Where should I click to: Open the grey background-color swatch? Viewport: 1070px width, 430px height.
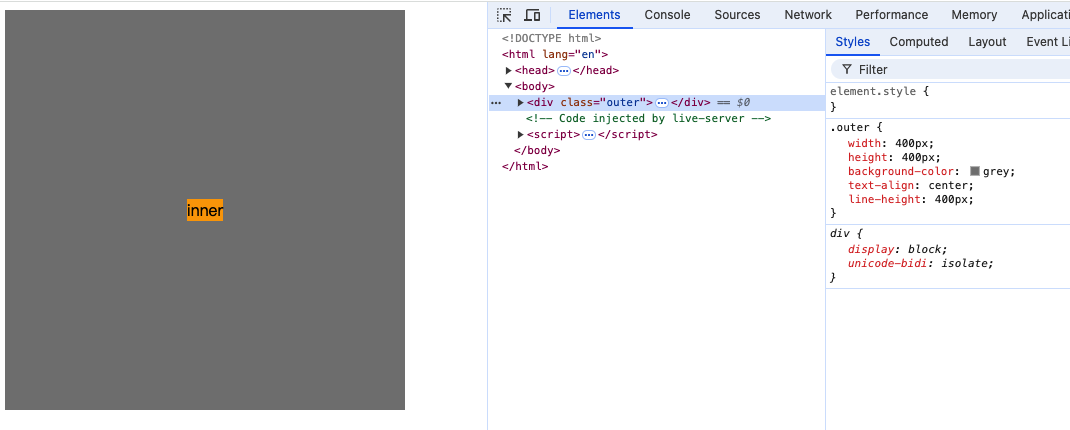tap(975, 171)
